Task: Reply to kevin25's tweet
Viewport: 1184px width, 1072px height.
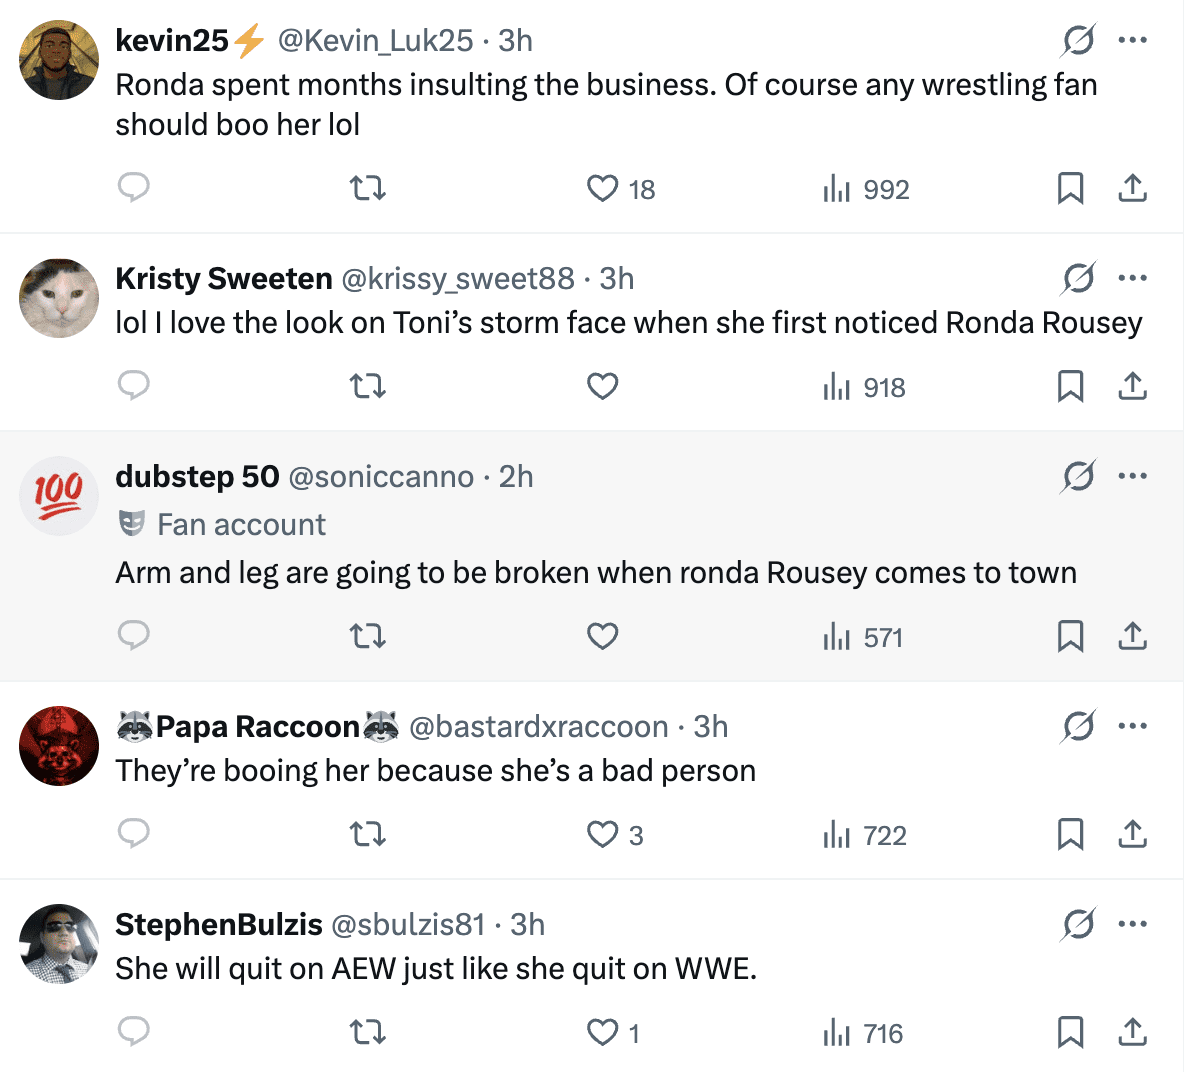Action: pyautogui.click(x=134, y=188)
